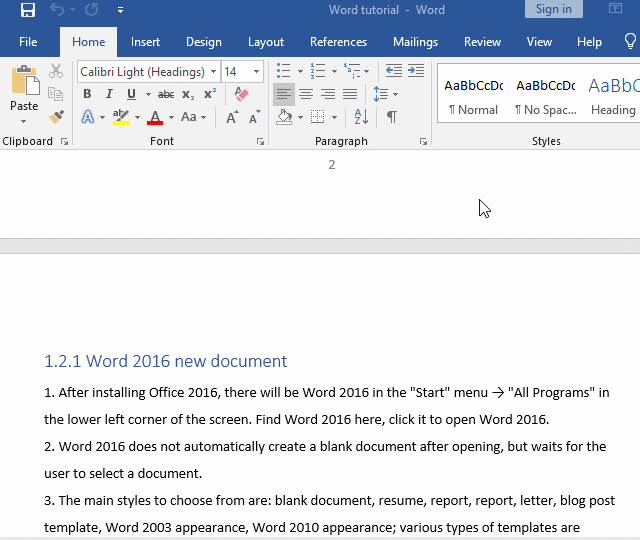
Task: Apply the Heading 1 style
Action: [613, 97]
